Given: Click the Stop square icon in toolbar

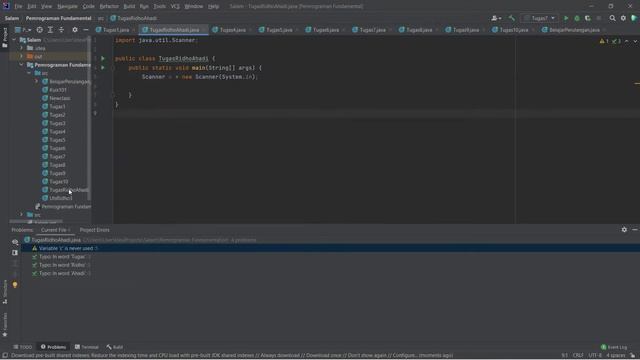Looking at the screenshot, I should pos(599,18).
